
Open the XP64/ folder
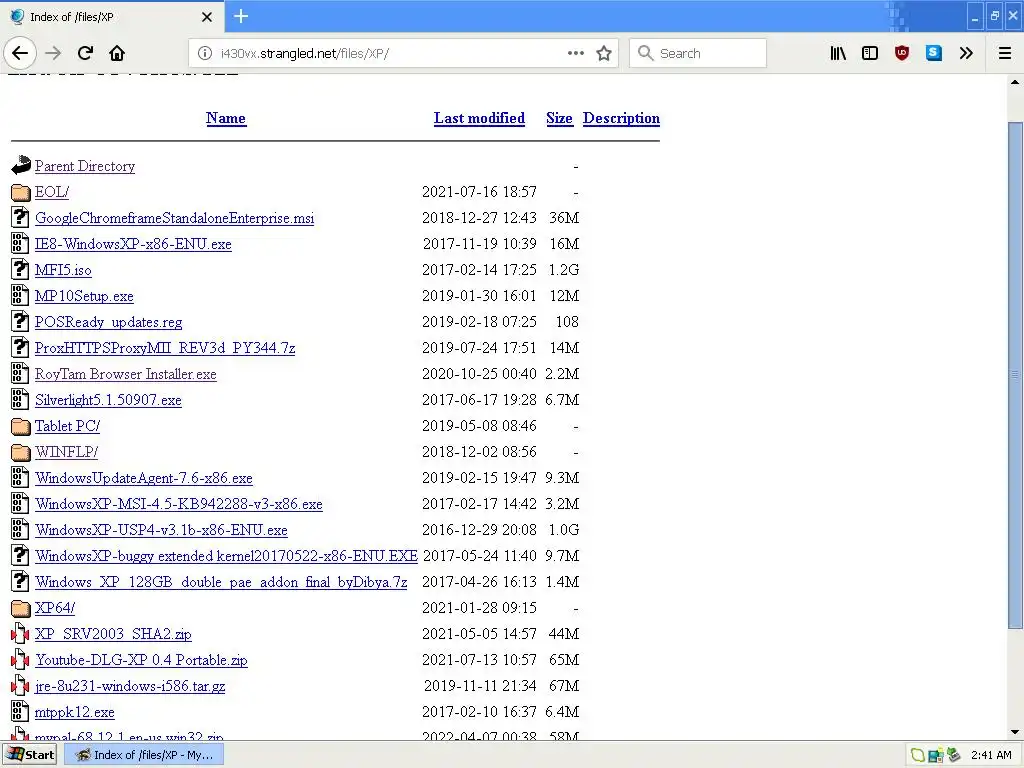55,608
